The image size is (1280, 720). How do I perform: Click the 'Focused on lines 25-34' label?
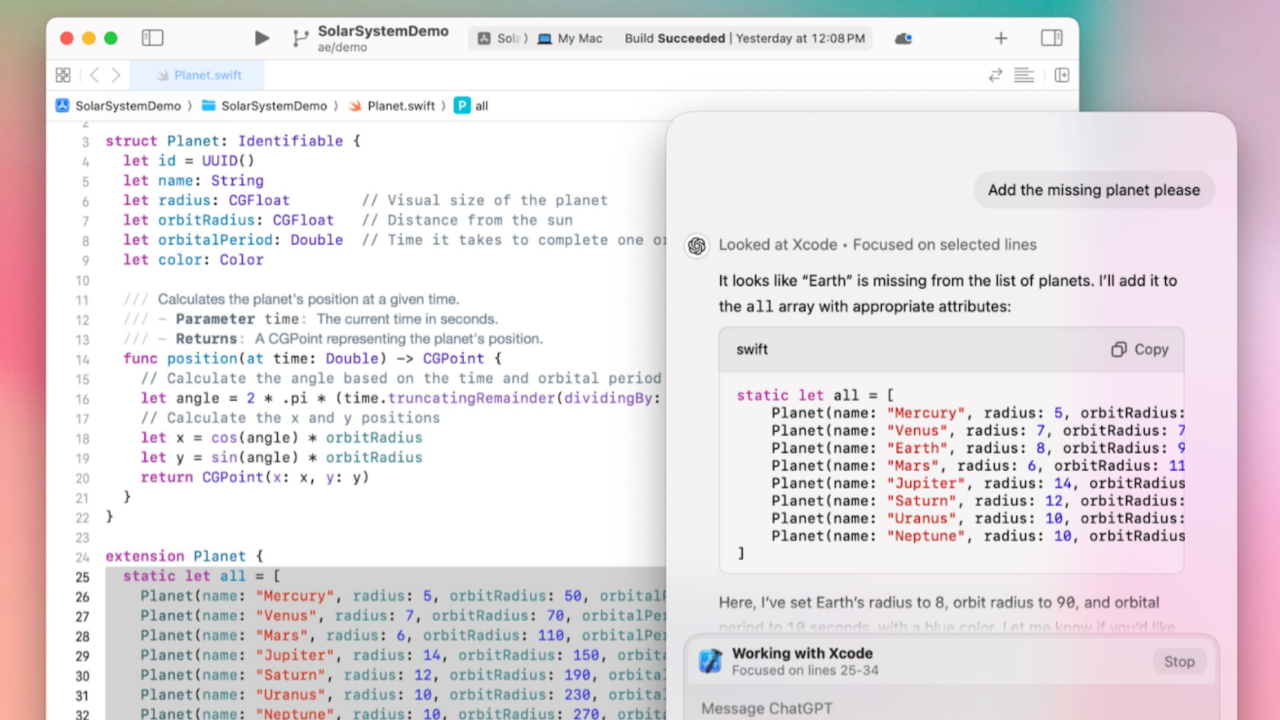pos(805,670)
